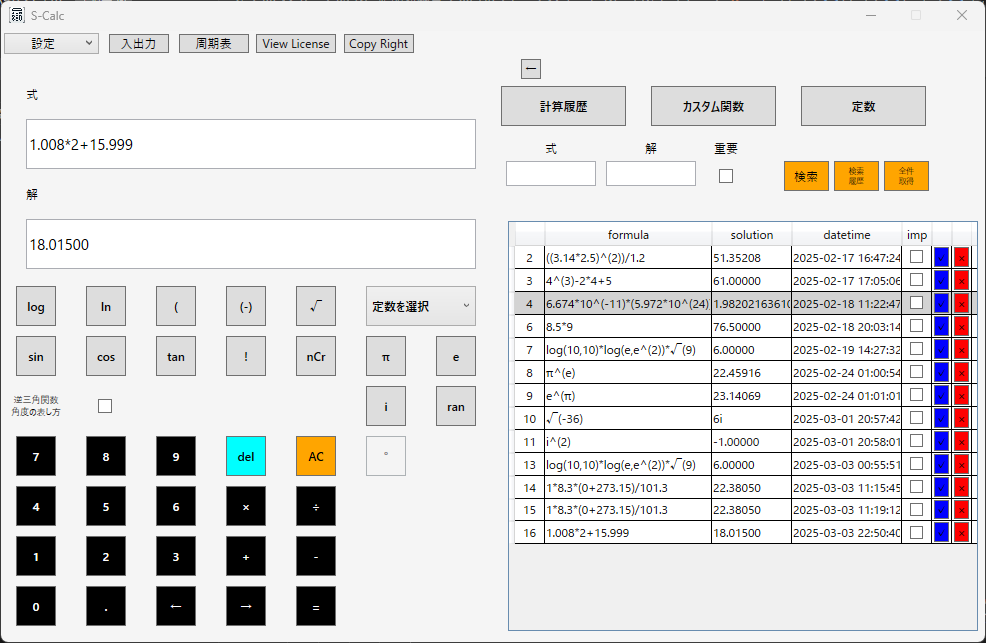The width and height of the screenshot is (986, 643).
Task: Click the 検索履歴 button
Action: click(x=856, y=176)
